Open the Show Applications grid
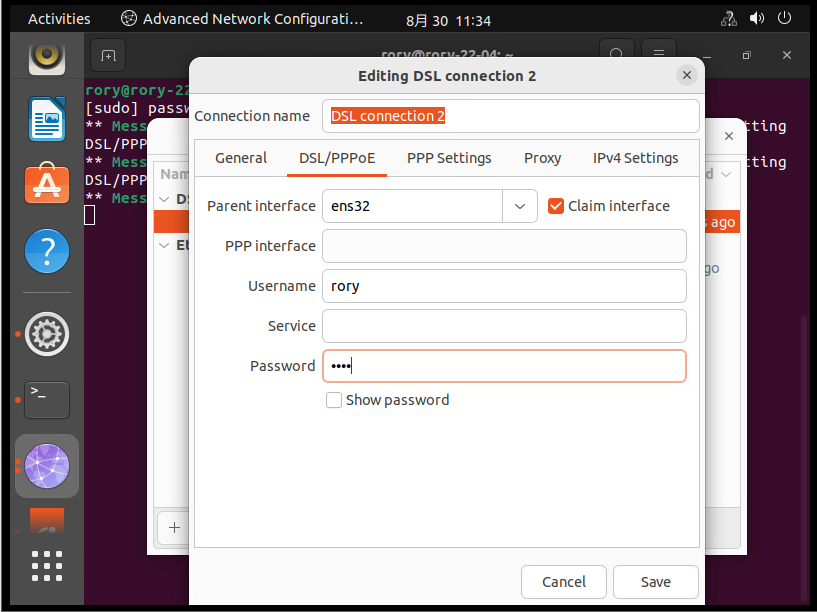This screenshot has width=817, height=612. pyautogui.click(x=47, y=566)
